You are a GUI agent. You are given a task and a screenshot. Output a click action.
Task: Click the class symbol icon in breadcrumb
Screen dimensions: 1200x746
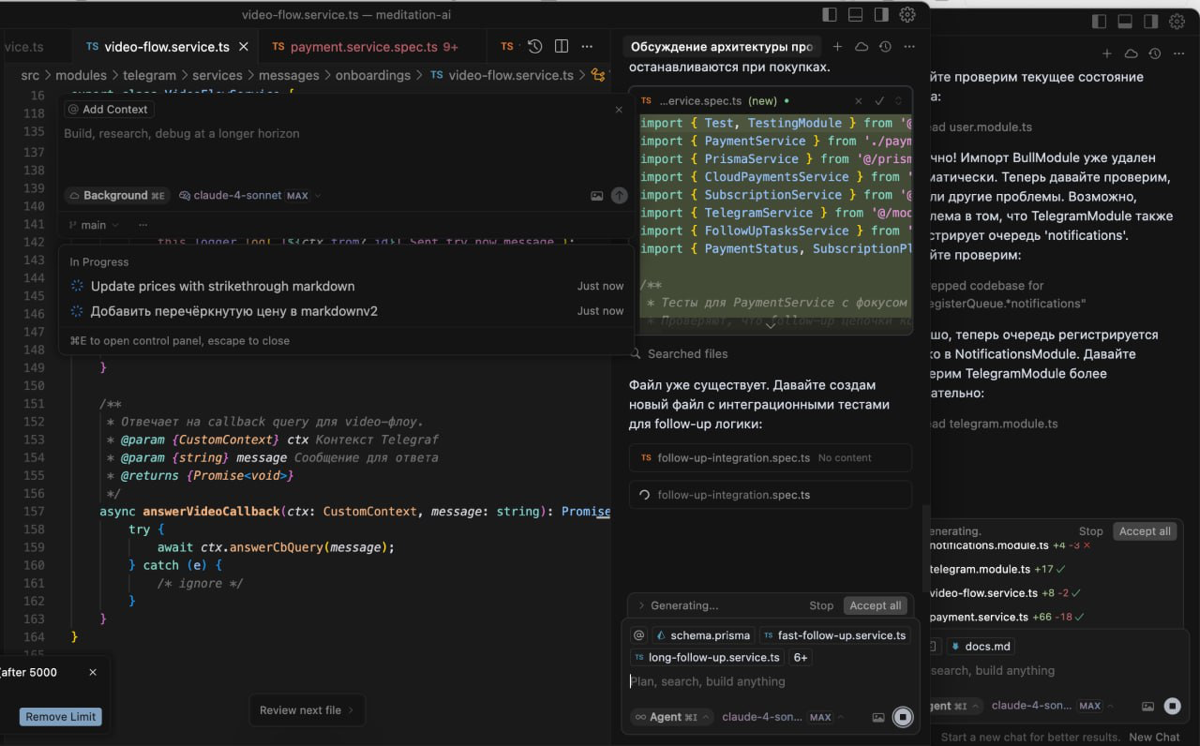598,75
